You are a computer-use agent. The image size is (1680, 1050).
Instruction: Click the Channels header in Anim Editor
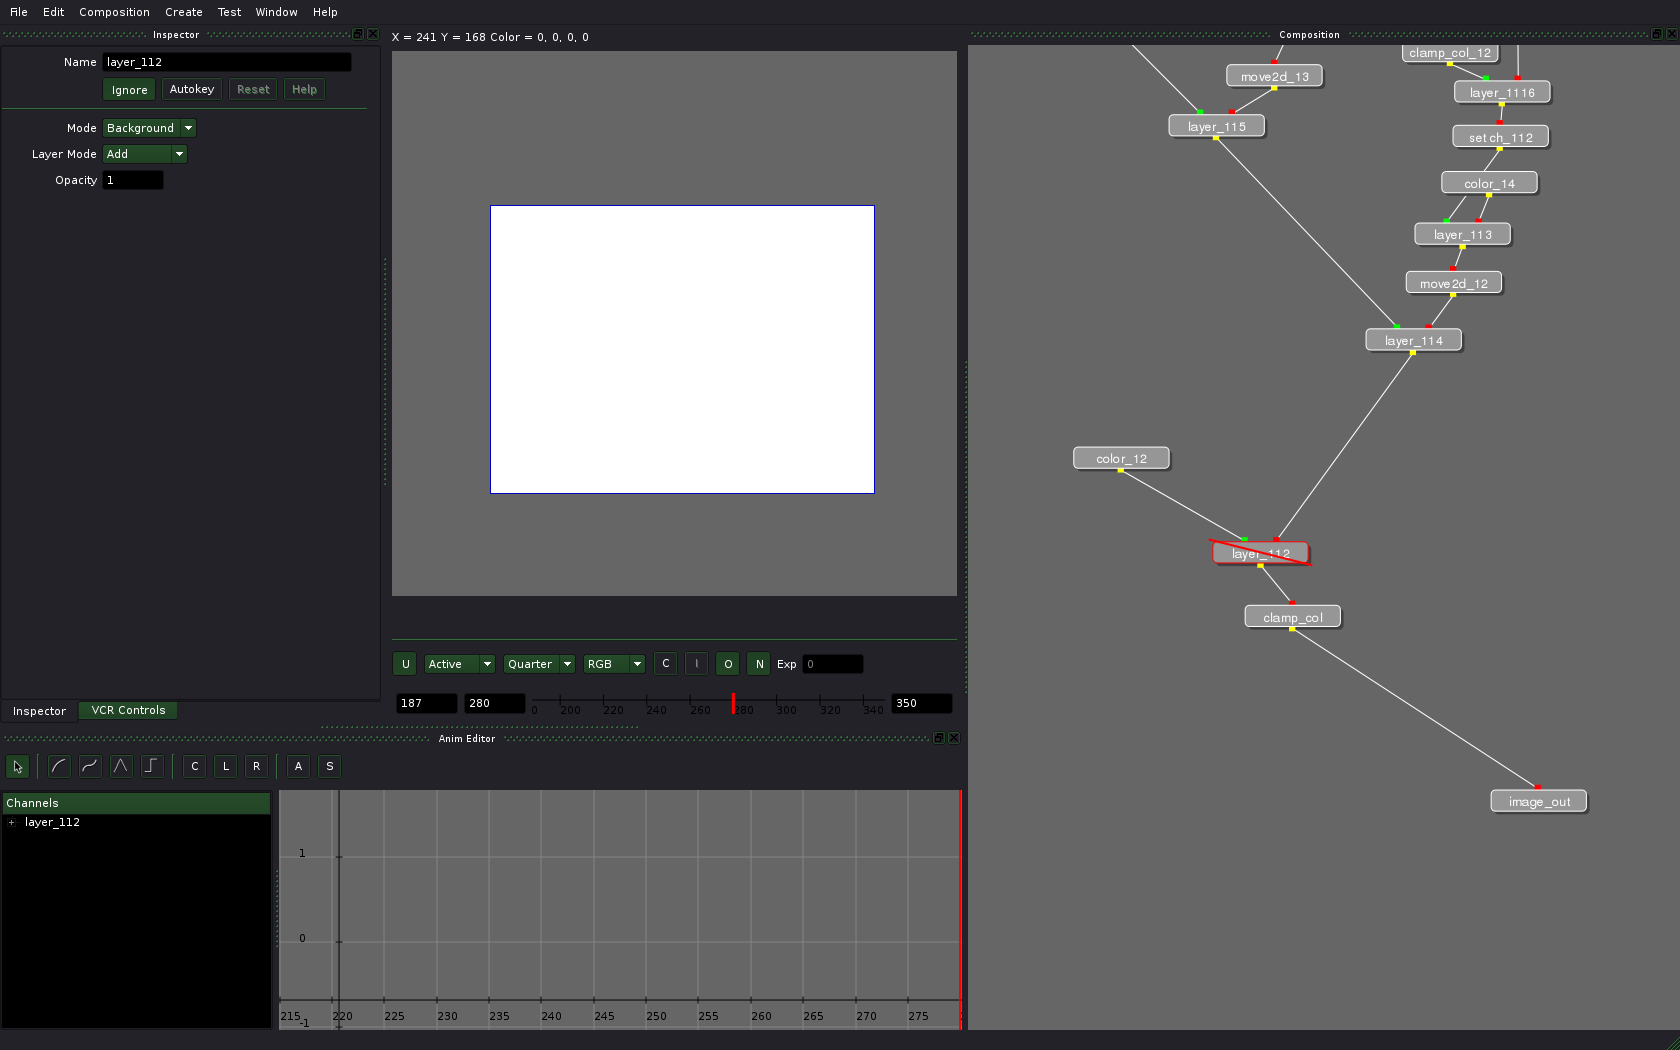point(136,803)
